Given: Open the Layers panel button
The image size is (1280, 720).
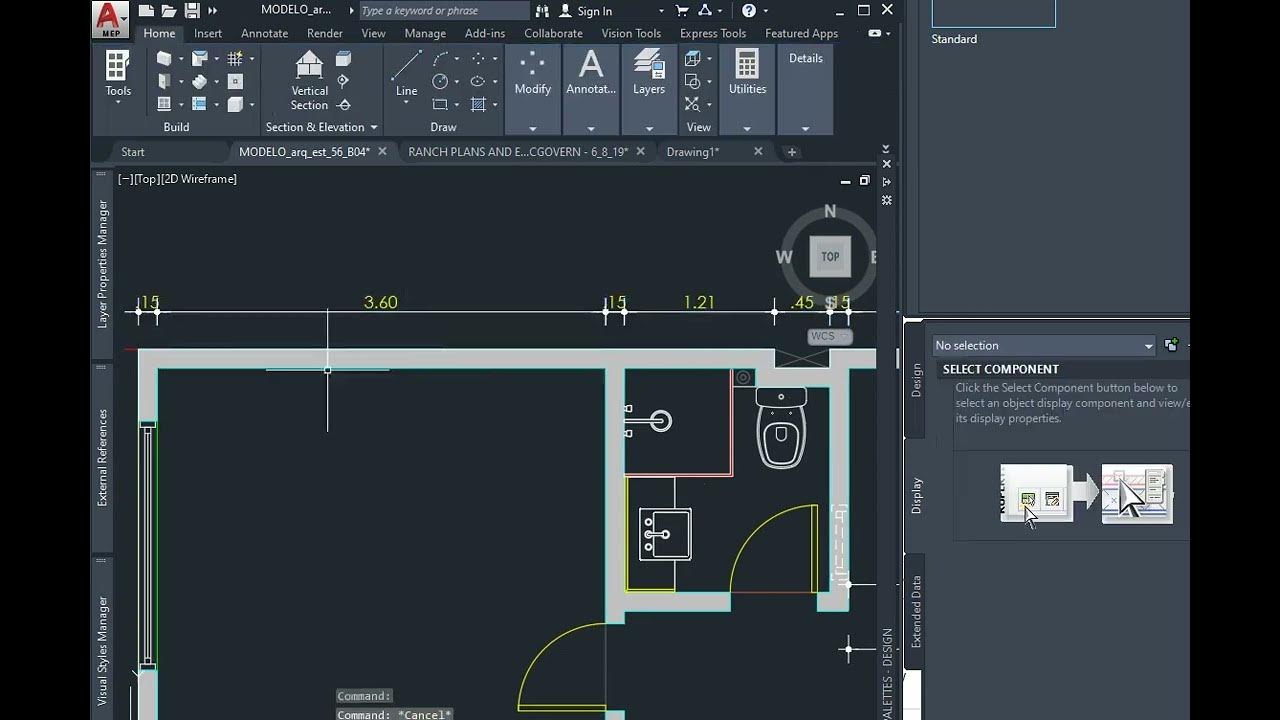Looking at the screenshot, I should (649, 73).
